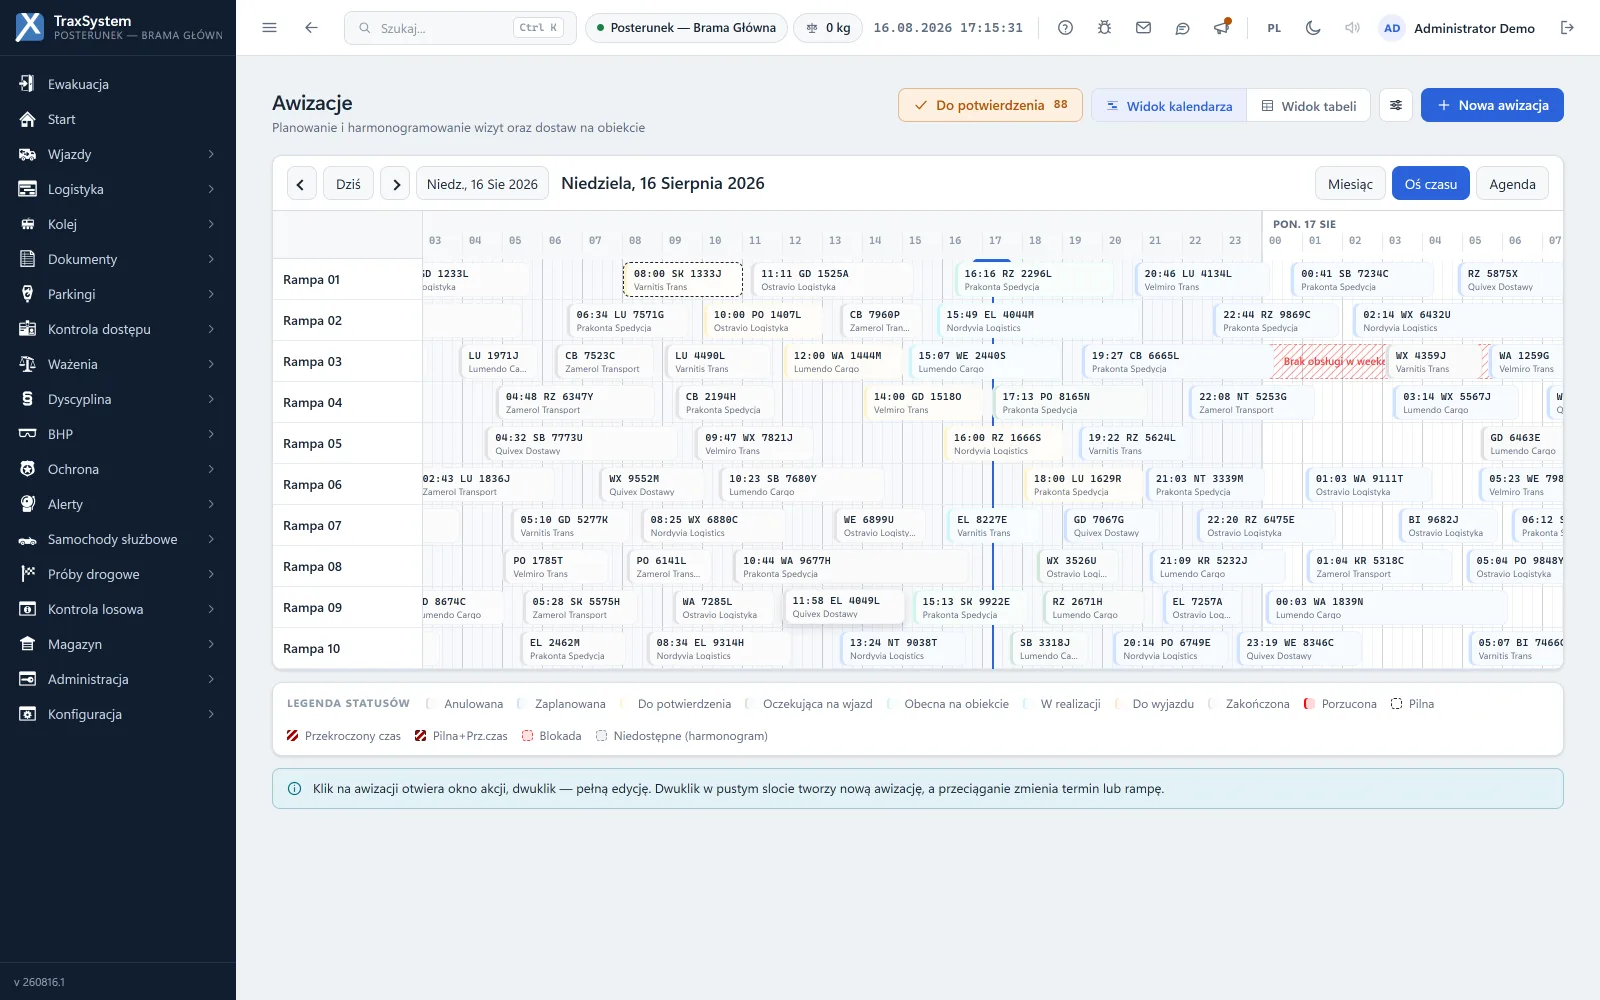Screen dimensions: 1600x1000
Task: Click the Porzucona legend status swatch
Action: pos(1309,704)
